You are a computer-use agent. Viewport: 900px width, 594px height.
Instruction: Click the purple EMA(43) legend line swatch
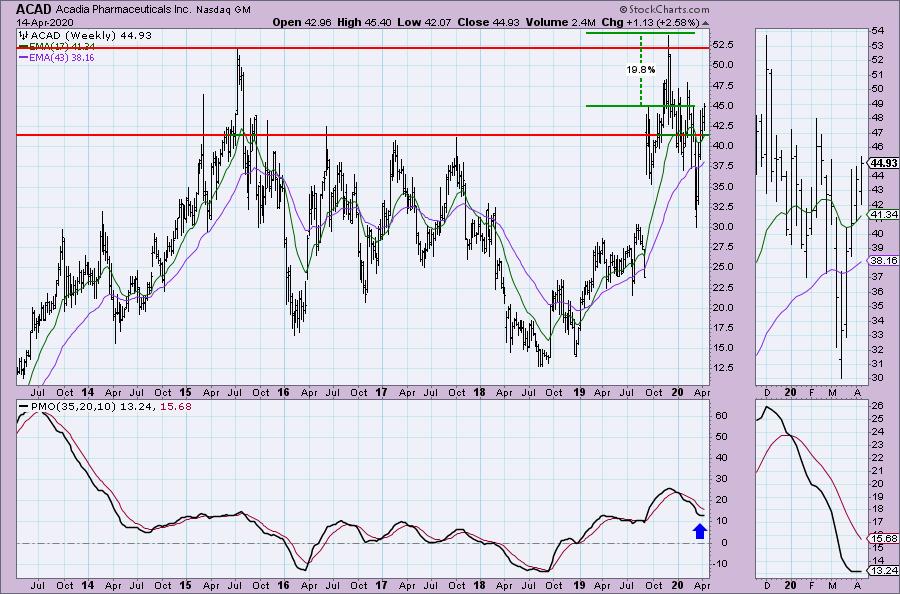pyautogui.click(x=24, y=57)
